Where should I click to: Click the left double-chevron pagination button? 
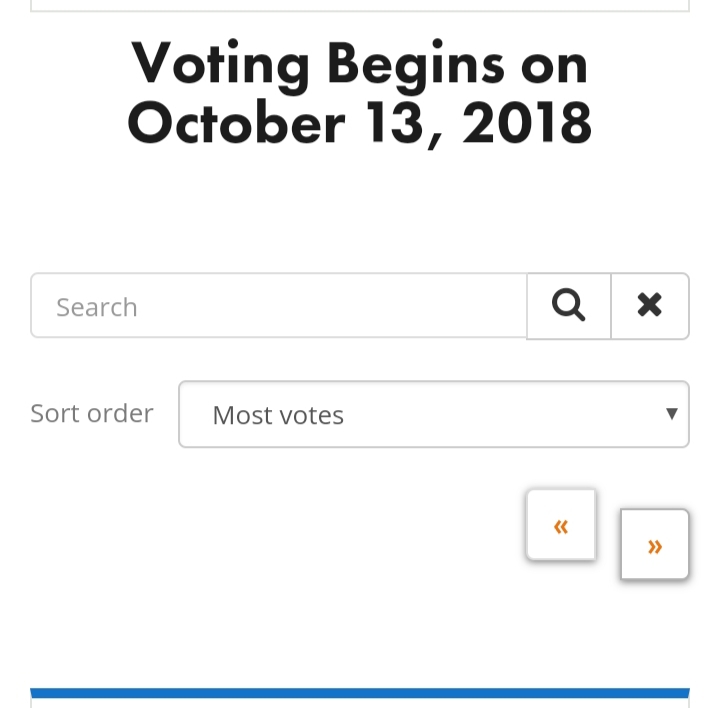click(x=561, y=525)
